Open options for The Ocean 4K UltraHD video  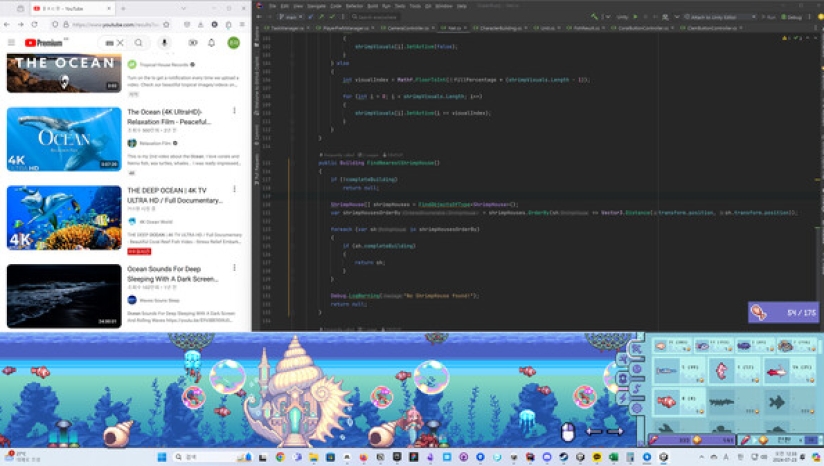tap(234, 110)
